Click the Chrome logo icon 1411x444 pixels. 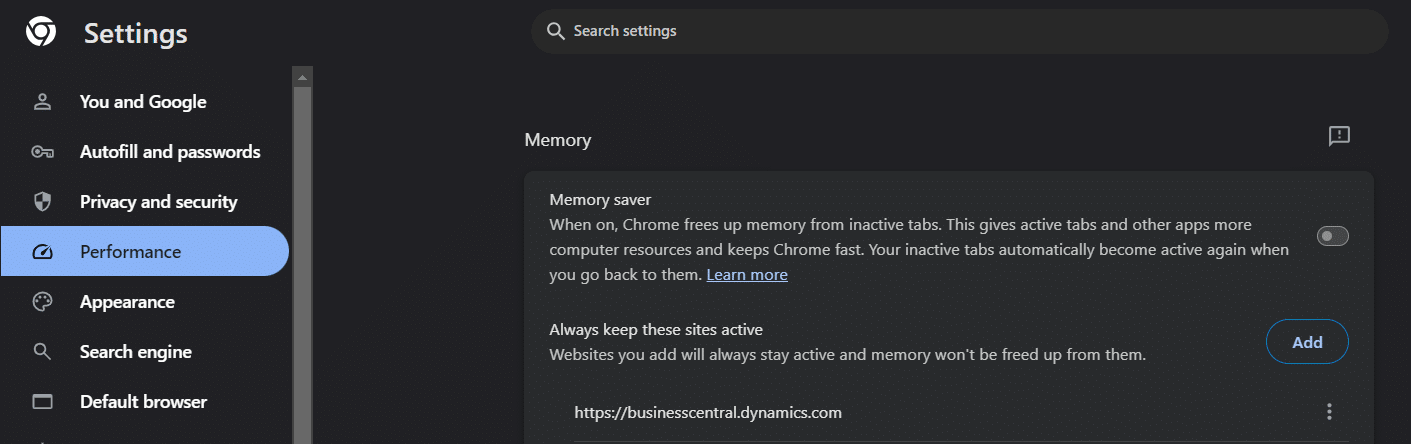click(41, 32)
